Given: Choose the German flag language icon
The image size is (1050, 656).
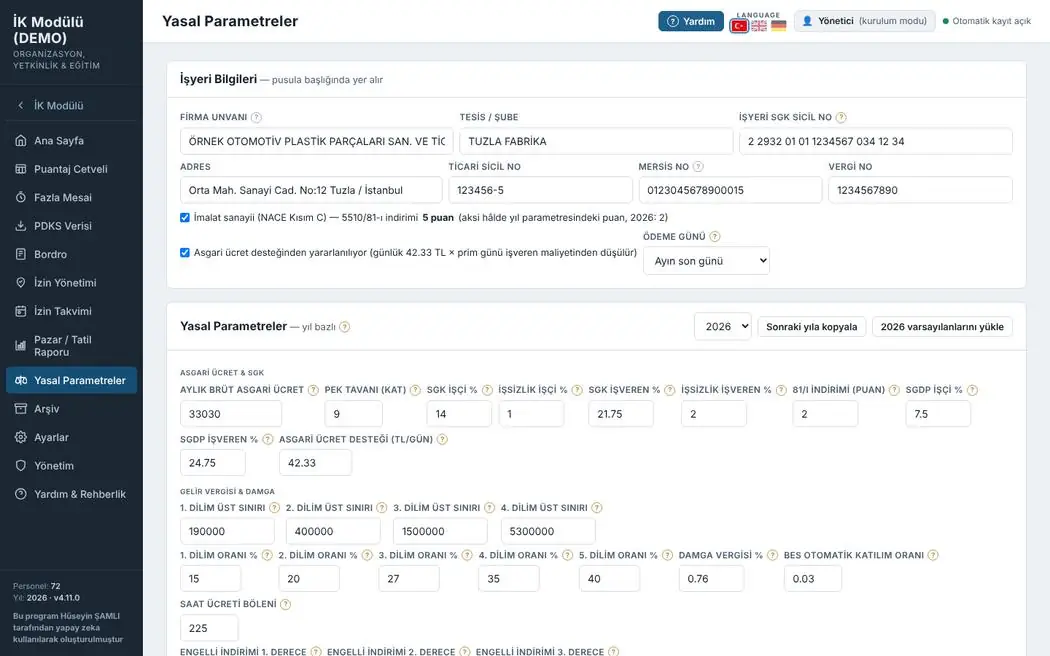Looking at the screenshot, I should (x=778, y=26).
